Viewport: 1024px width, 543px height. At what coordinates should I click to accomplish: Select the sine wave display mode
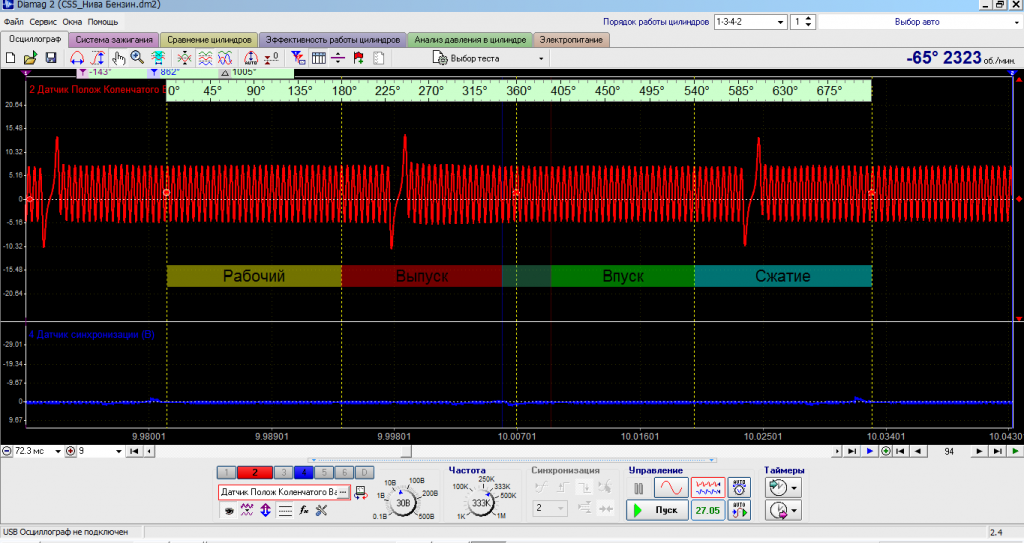[x=671, y=487]
